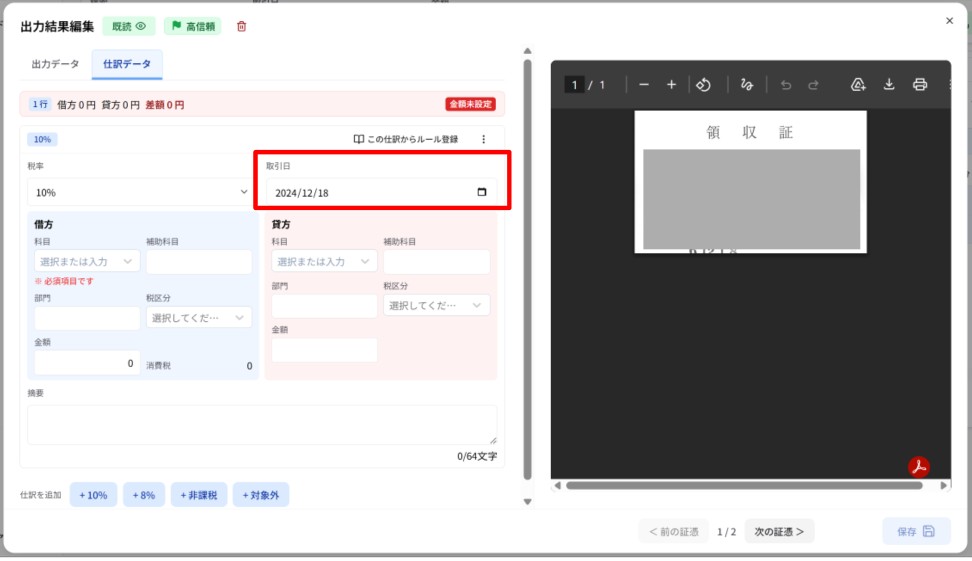
Task: Click the 領収証 receipt page thumbnail
Action: 750,182
